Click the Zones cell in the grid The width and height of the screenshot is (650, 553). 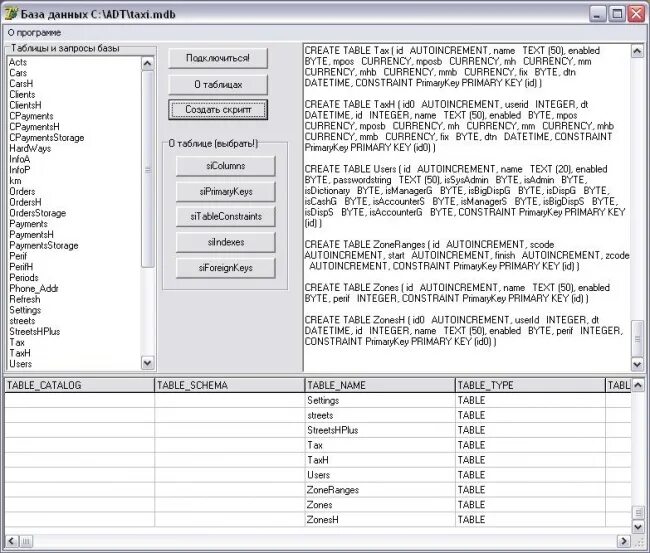380,505
